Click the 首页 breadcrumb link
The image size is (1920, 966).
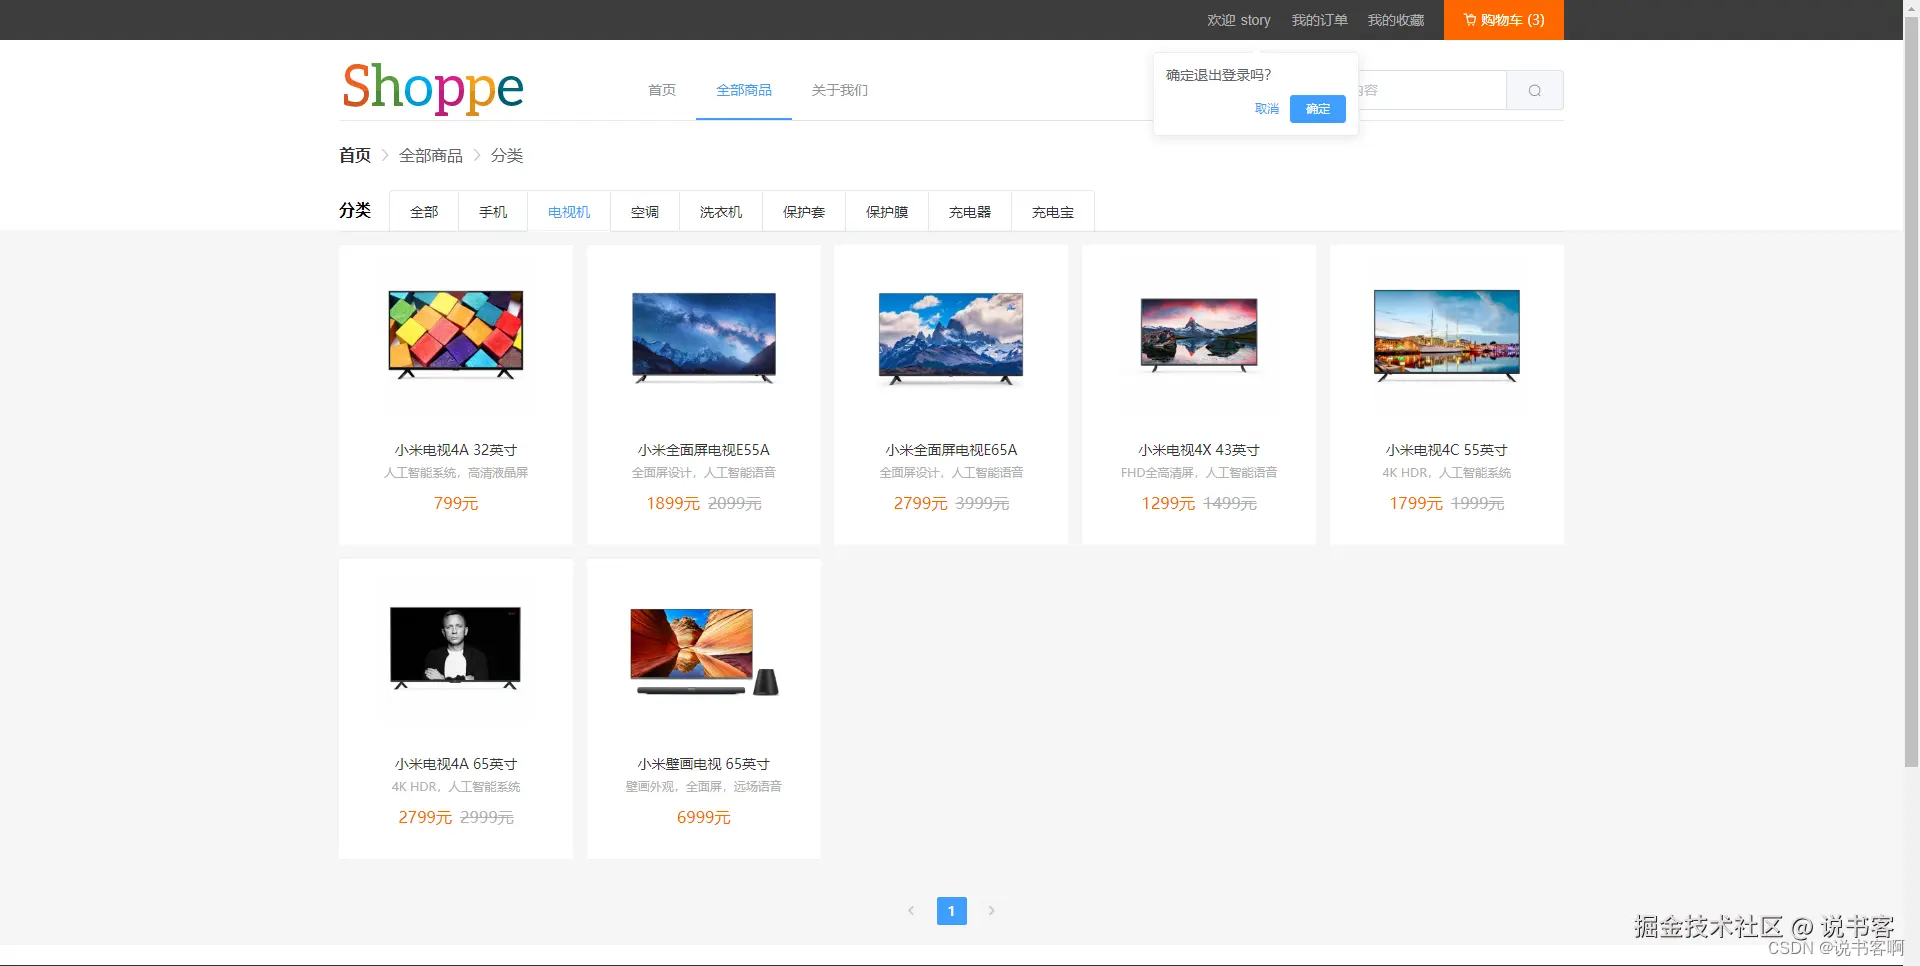coord(354,155)
